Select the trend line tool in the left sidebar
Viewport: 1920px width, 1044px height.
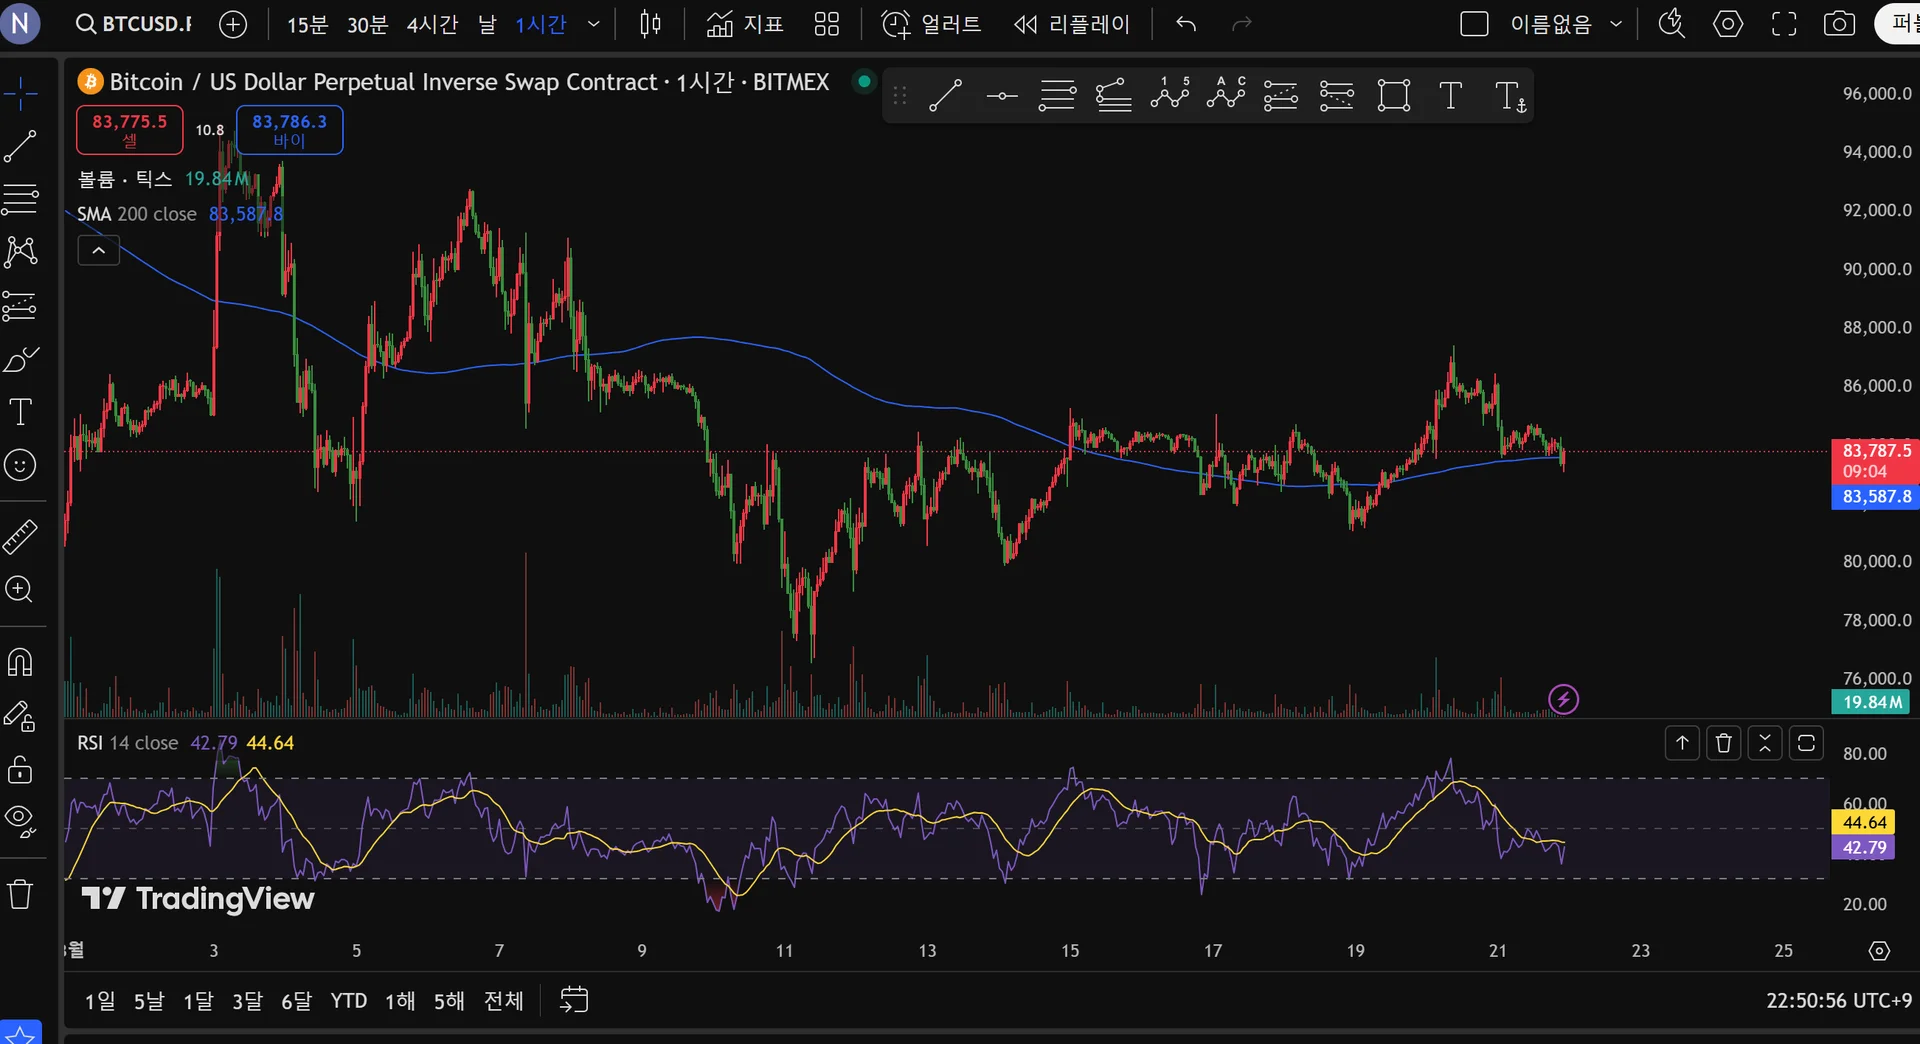point(20,147)
